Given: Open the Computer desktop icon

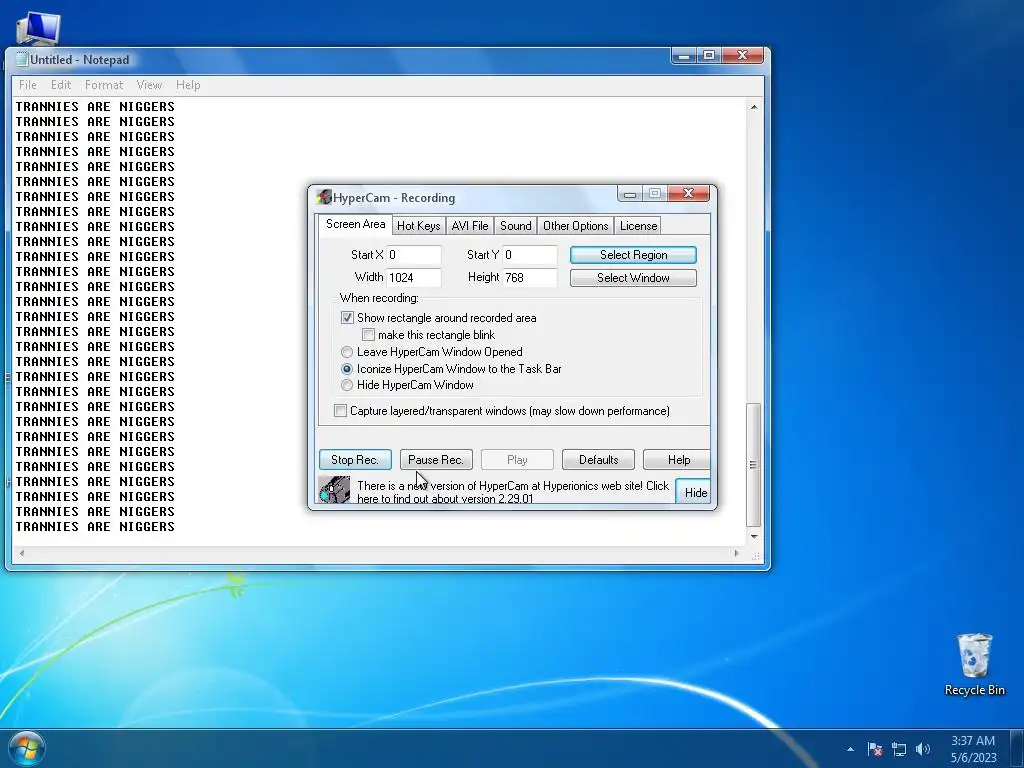Looking at the screenshot, I should (x=39, y=27).
